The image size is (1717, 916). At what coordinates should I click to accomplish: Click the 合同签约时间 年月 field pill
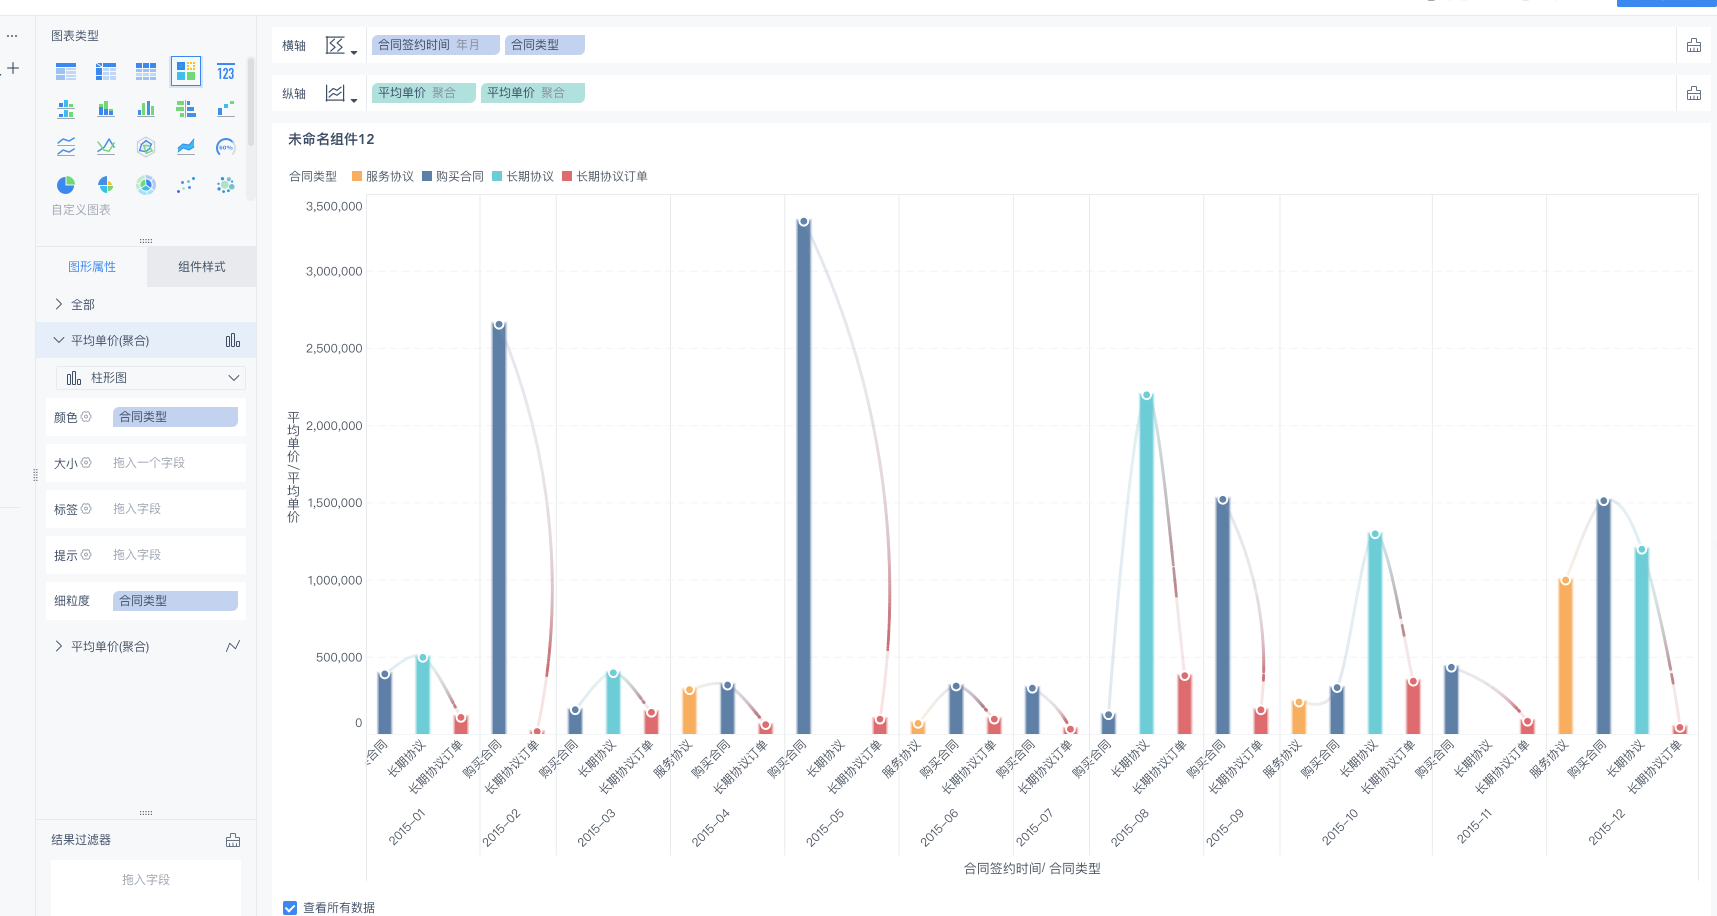435,45
